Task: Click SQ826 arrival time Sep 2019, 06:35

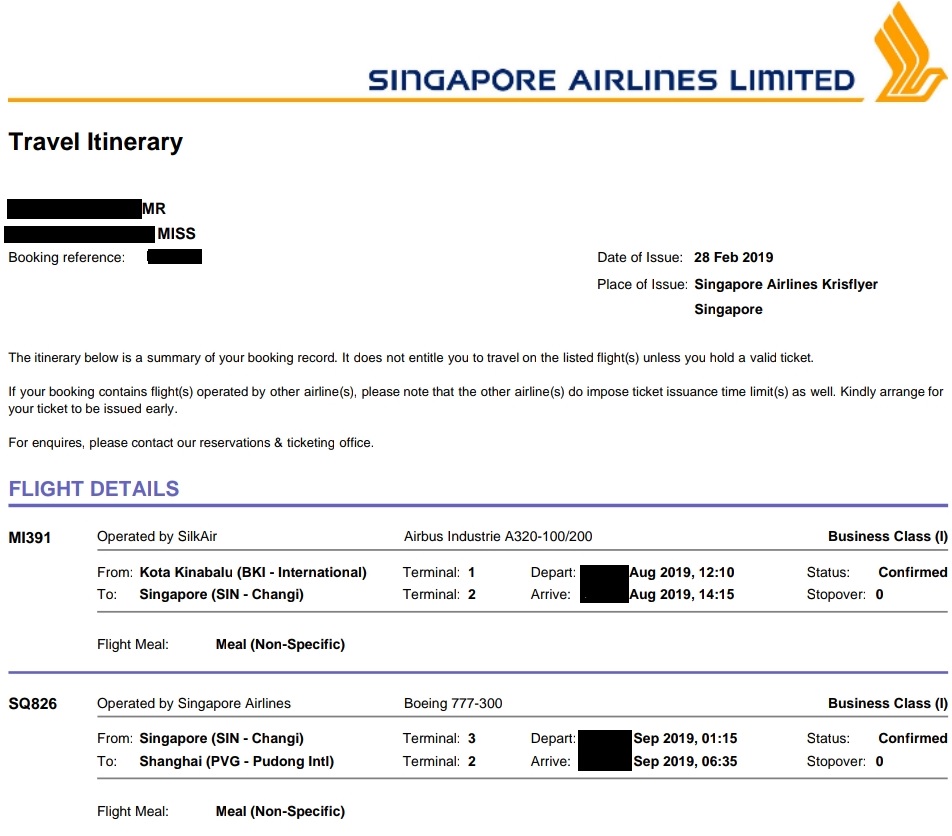Action: (685, 762)
